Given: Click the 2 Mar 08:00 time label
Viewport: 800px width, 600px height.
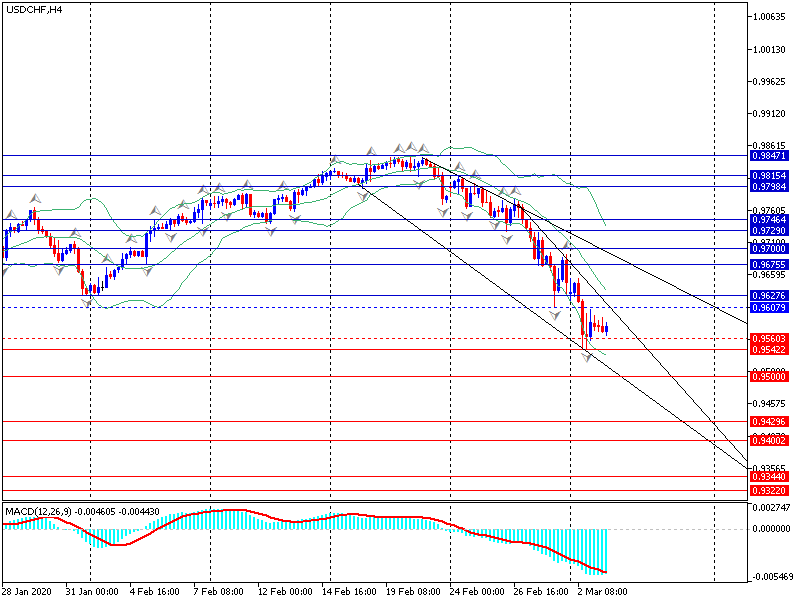Looking at the screenshot, I should (600, 591).
